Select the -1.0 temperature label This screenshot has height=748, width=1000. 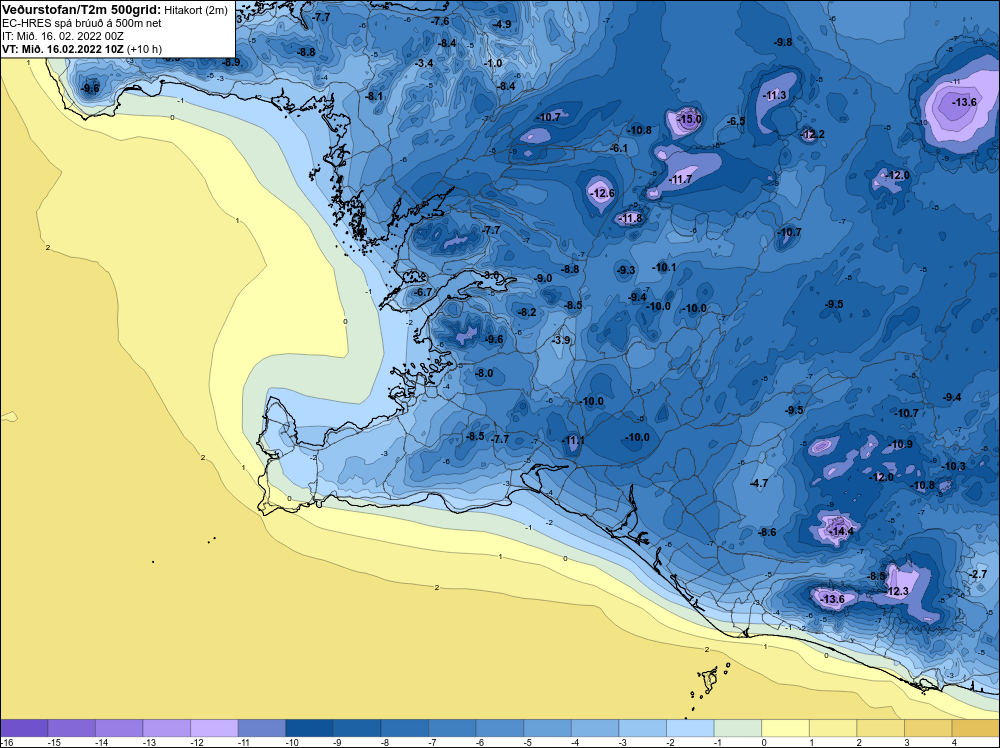[x=493, y=64]
